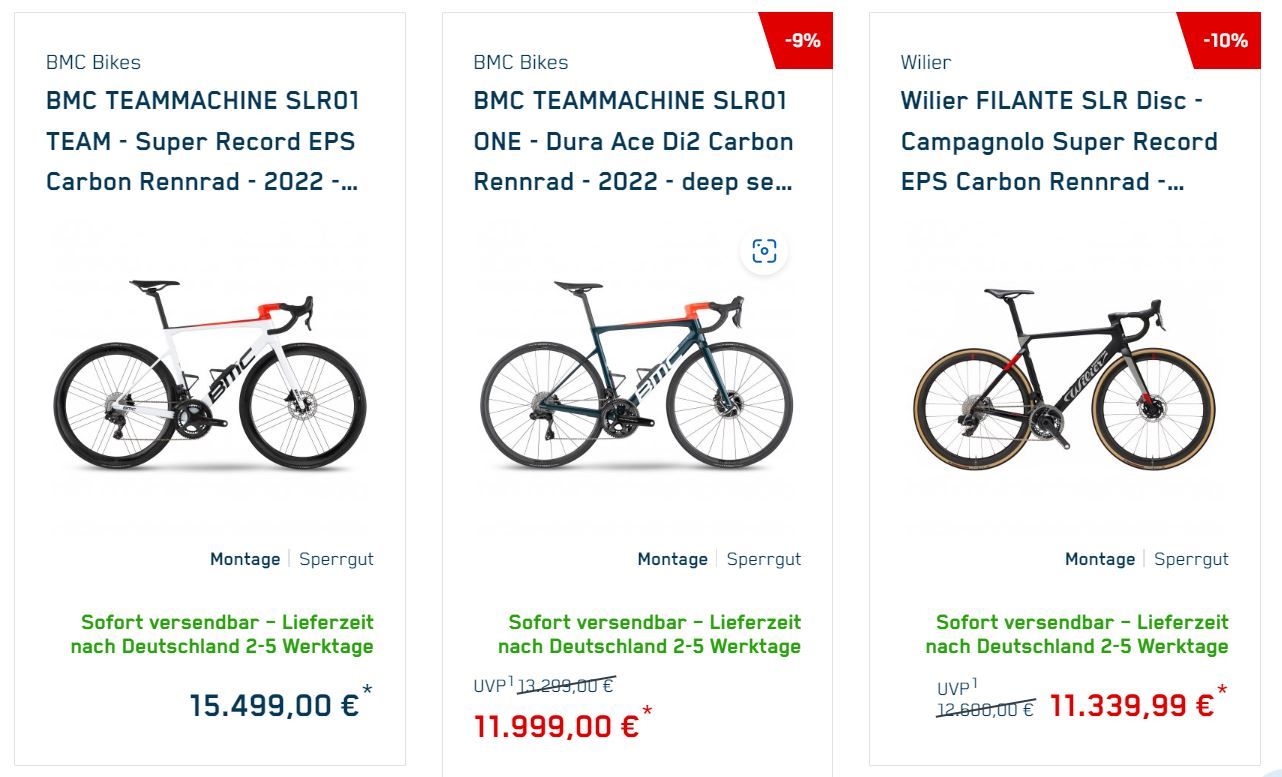
Task: Click the Montage label on the first card
Action: pos(244,559)
